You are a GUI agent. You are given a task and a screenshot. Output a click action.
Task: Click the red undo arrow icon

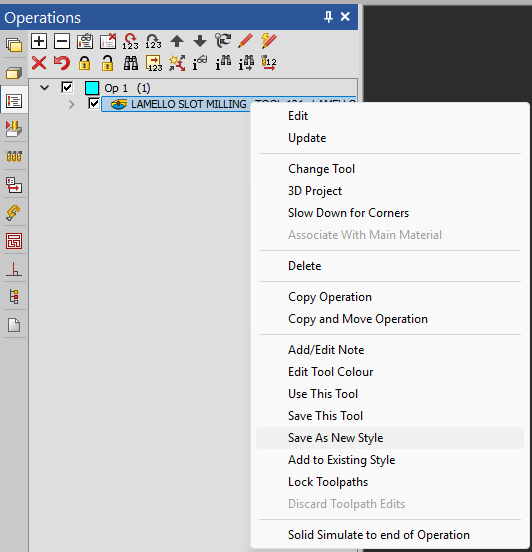tap(62, 63)
